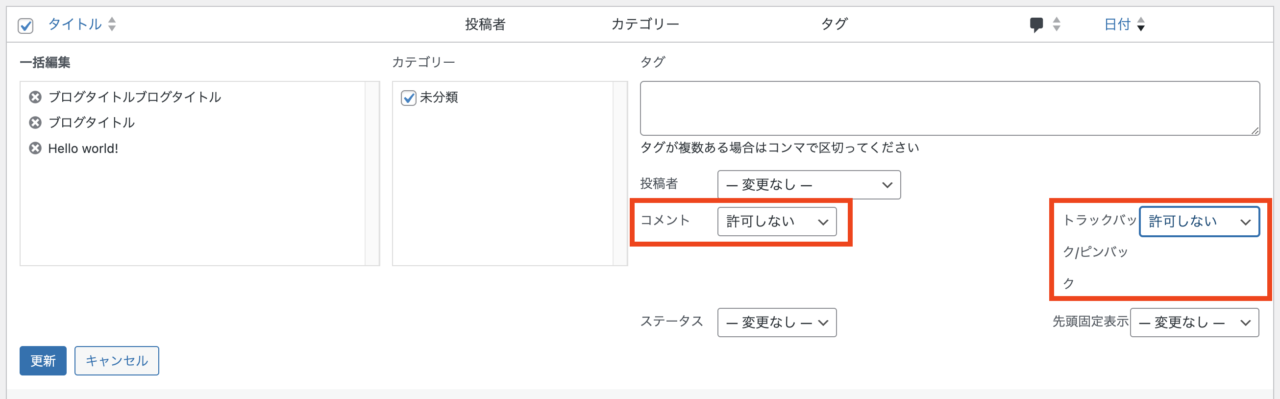The width and height of the screenshot is (1280, 399).
Task: Open the トラックバック/ピンバック dropdown
Action: click(1199, 222)
